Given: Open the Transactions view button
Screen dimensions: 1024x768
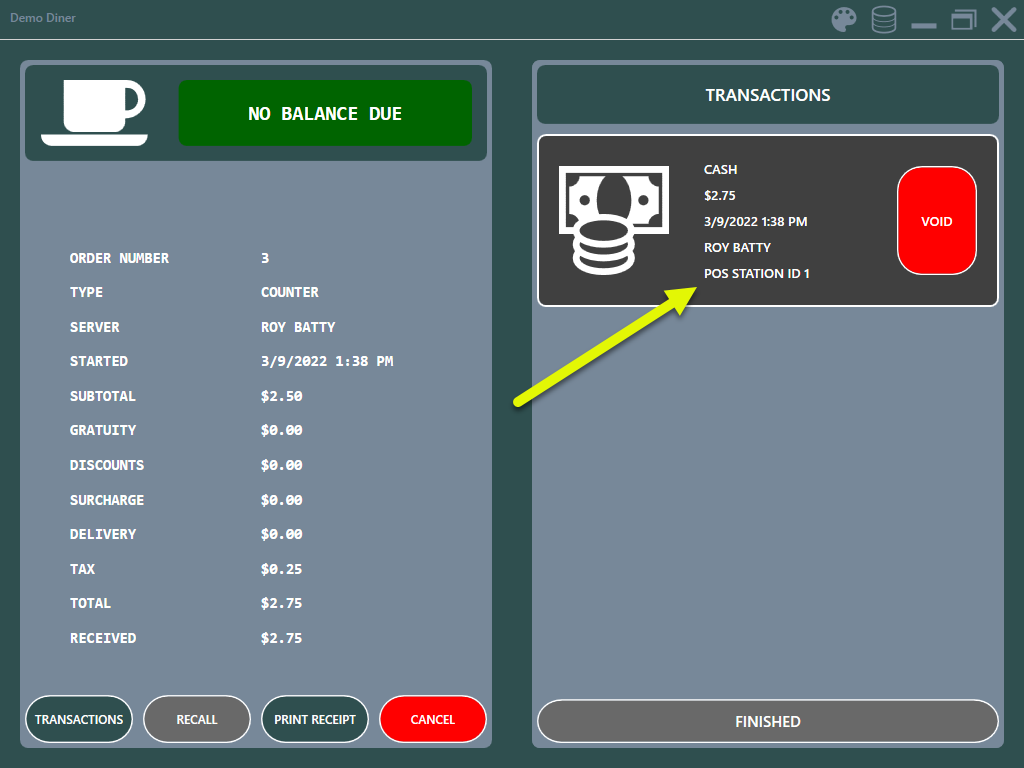Looking at the screenshot, I should pos(79,719).
